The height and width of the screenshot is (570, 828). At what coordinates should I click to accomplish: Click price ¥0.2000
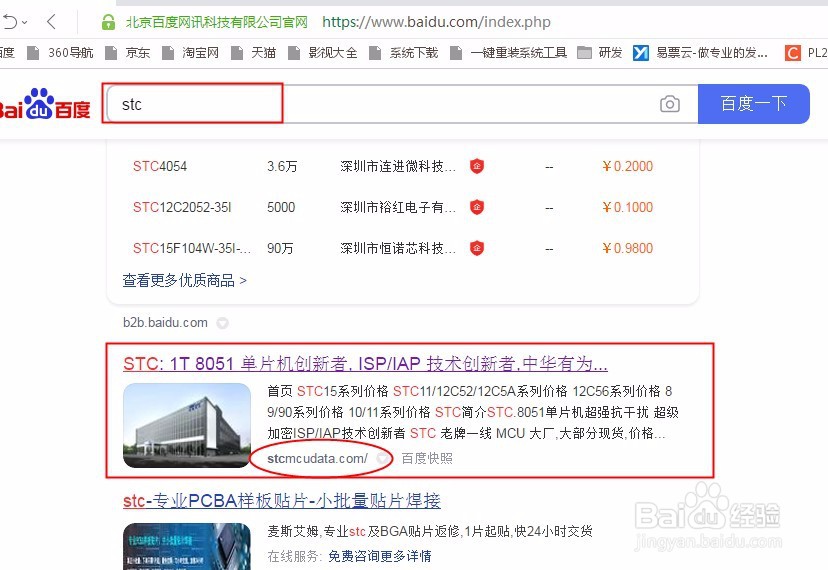coord(627,166)
